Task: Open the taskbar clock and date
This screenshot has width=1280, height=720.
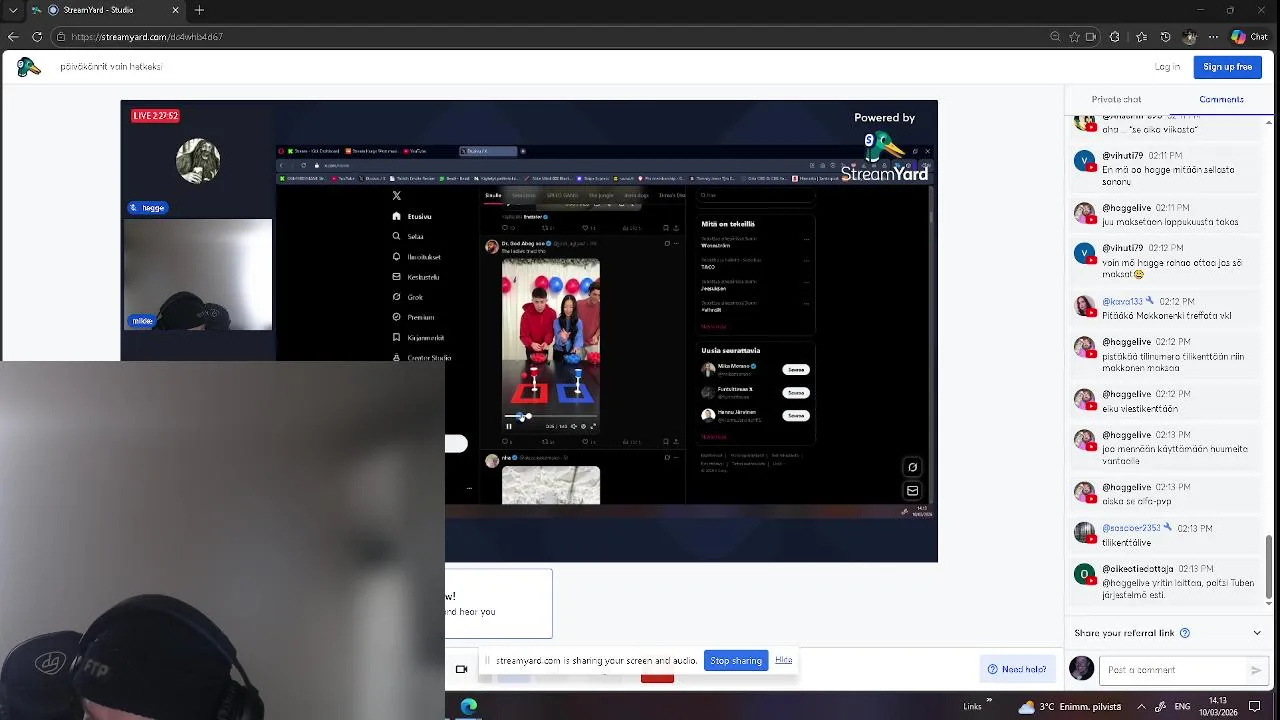Action: (1218, 706)
